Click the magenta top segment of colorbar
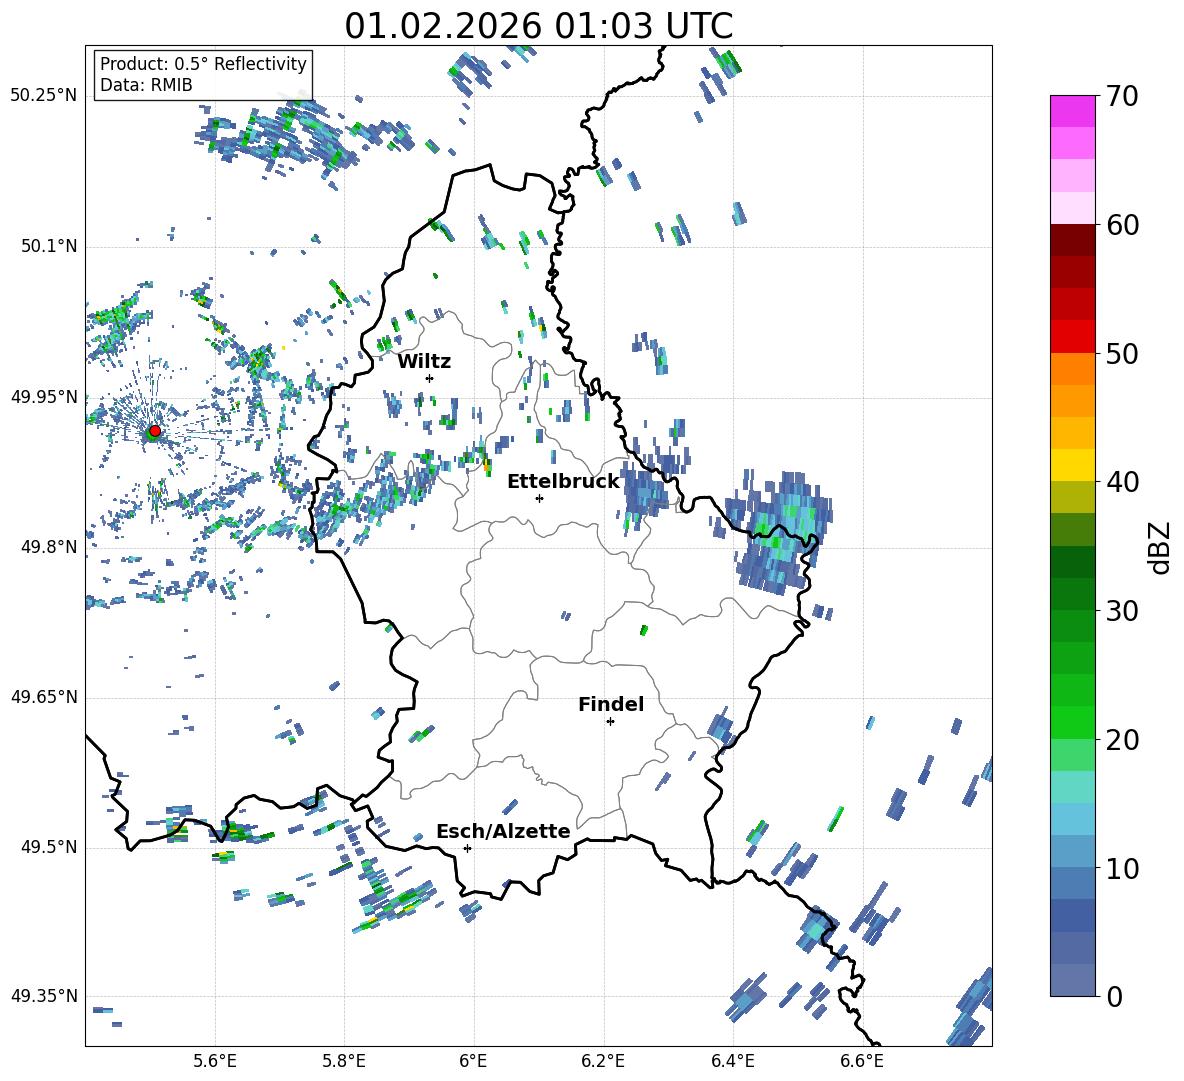This screenshot has height=1081, width=1184. 1073,111
